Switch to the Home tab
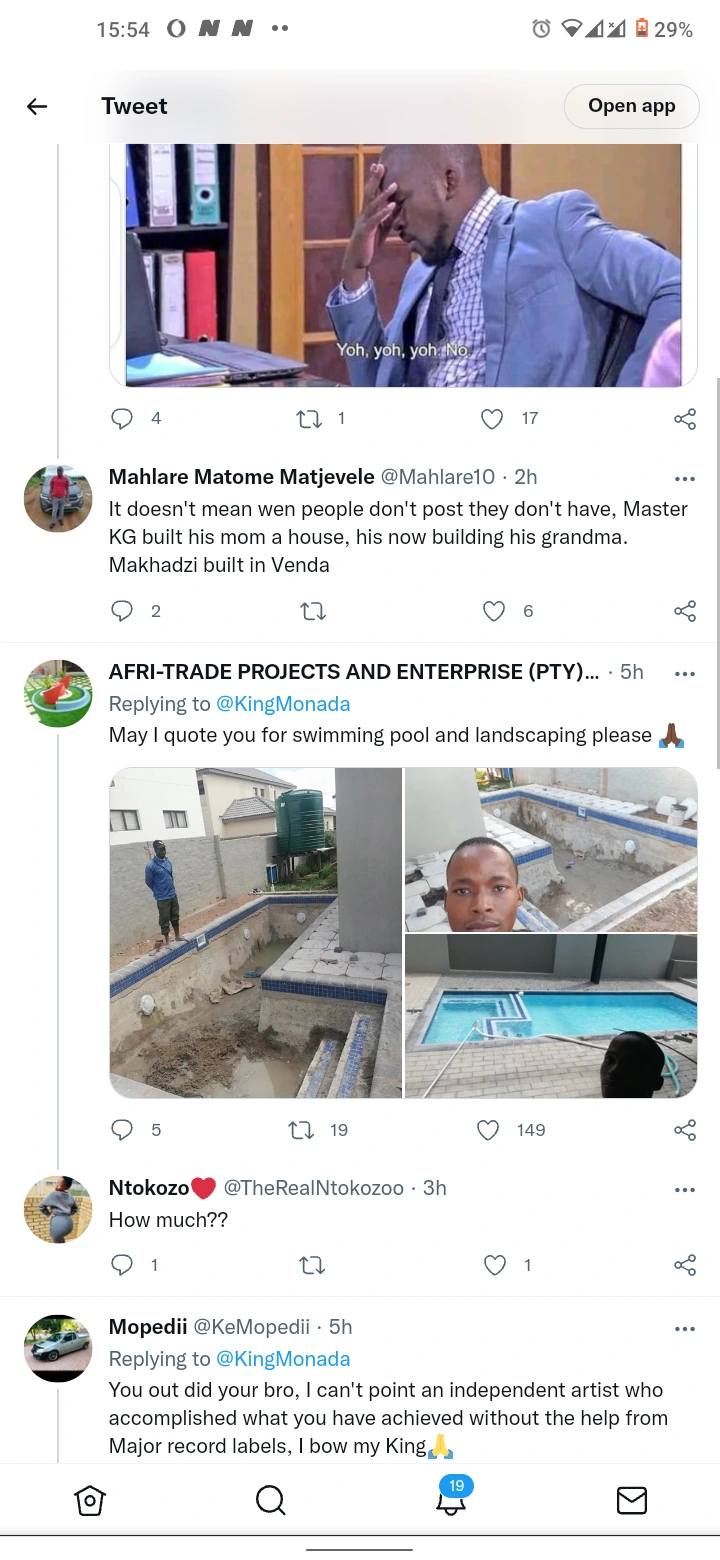This screenshot has width=720, height=1560. [x=90, y=1500]
